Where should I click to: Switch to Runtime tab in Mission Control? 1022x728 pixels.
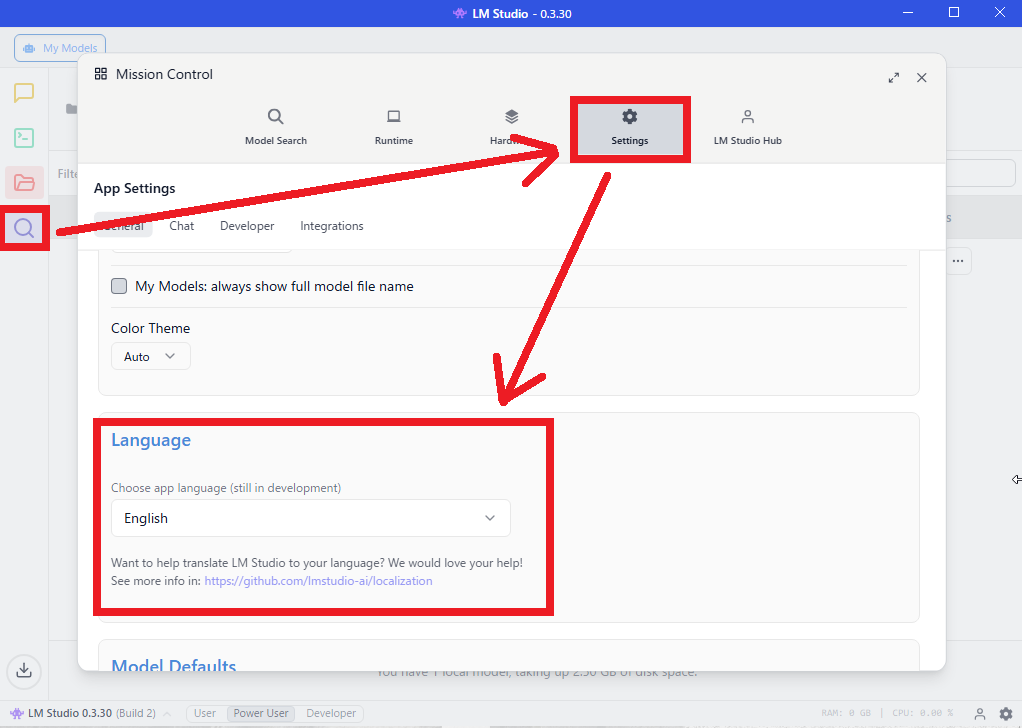394,127
